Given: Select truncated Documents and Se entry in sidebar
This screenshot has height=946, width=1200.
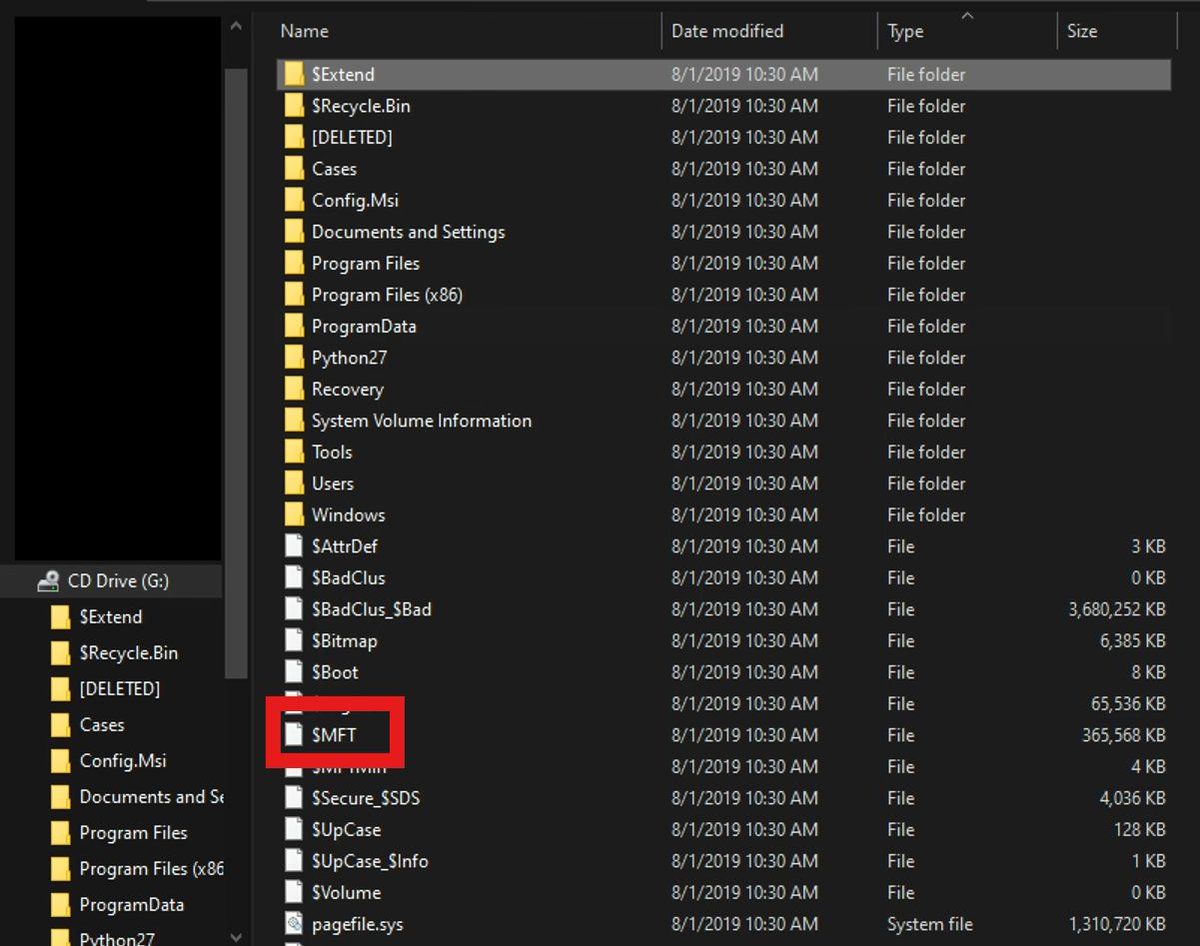Looking at the screenshot, I should (152, 797).
